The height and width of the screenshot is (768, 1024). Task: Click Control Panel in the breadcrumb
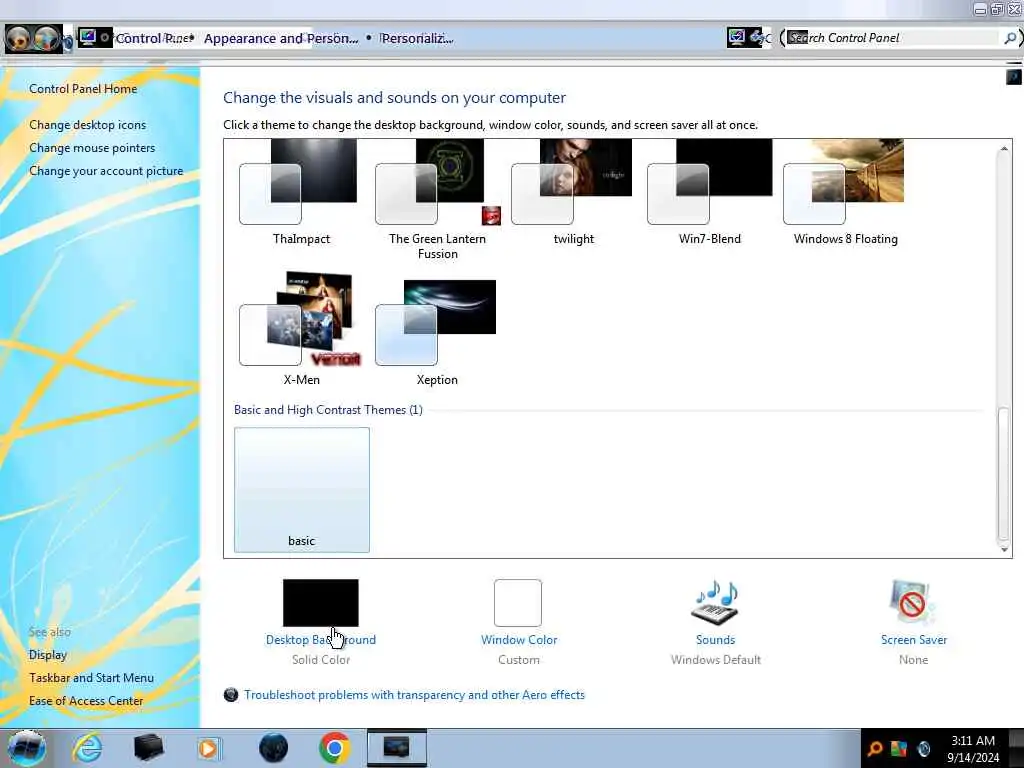153,39
